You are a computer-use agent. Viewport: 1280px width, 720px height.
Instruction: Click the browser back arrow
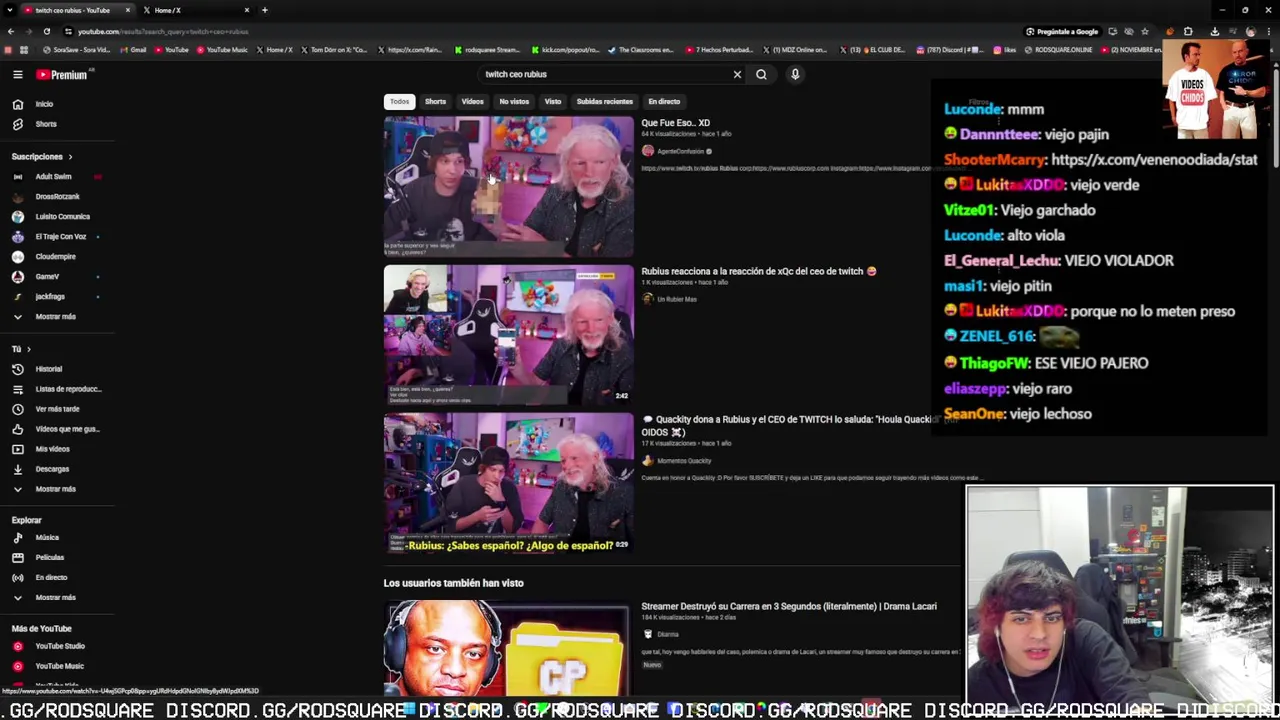(10, 32)
